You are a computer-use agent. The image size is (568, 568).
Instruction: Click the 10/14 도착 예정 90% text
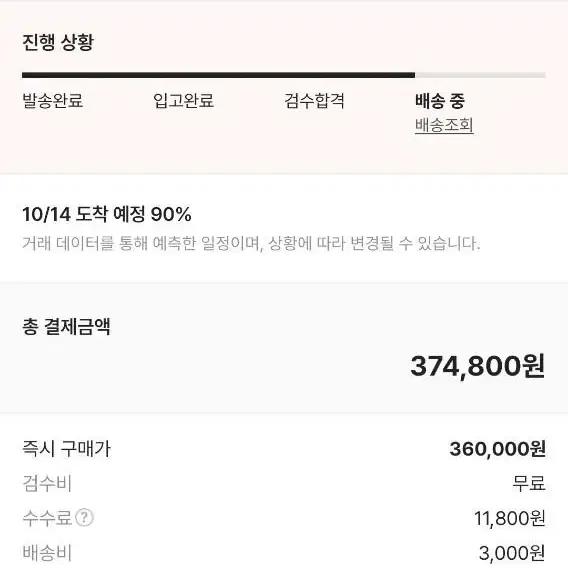coord(107,214)
